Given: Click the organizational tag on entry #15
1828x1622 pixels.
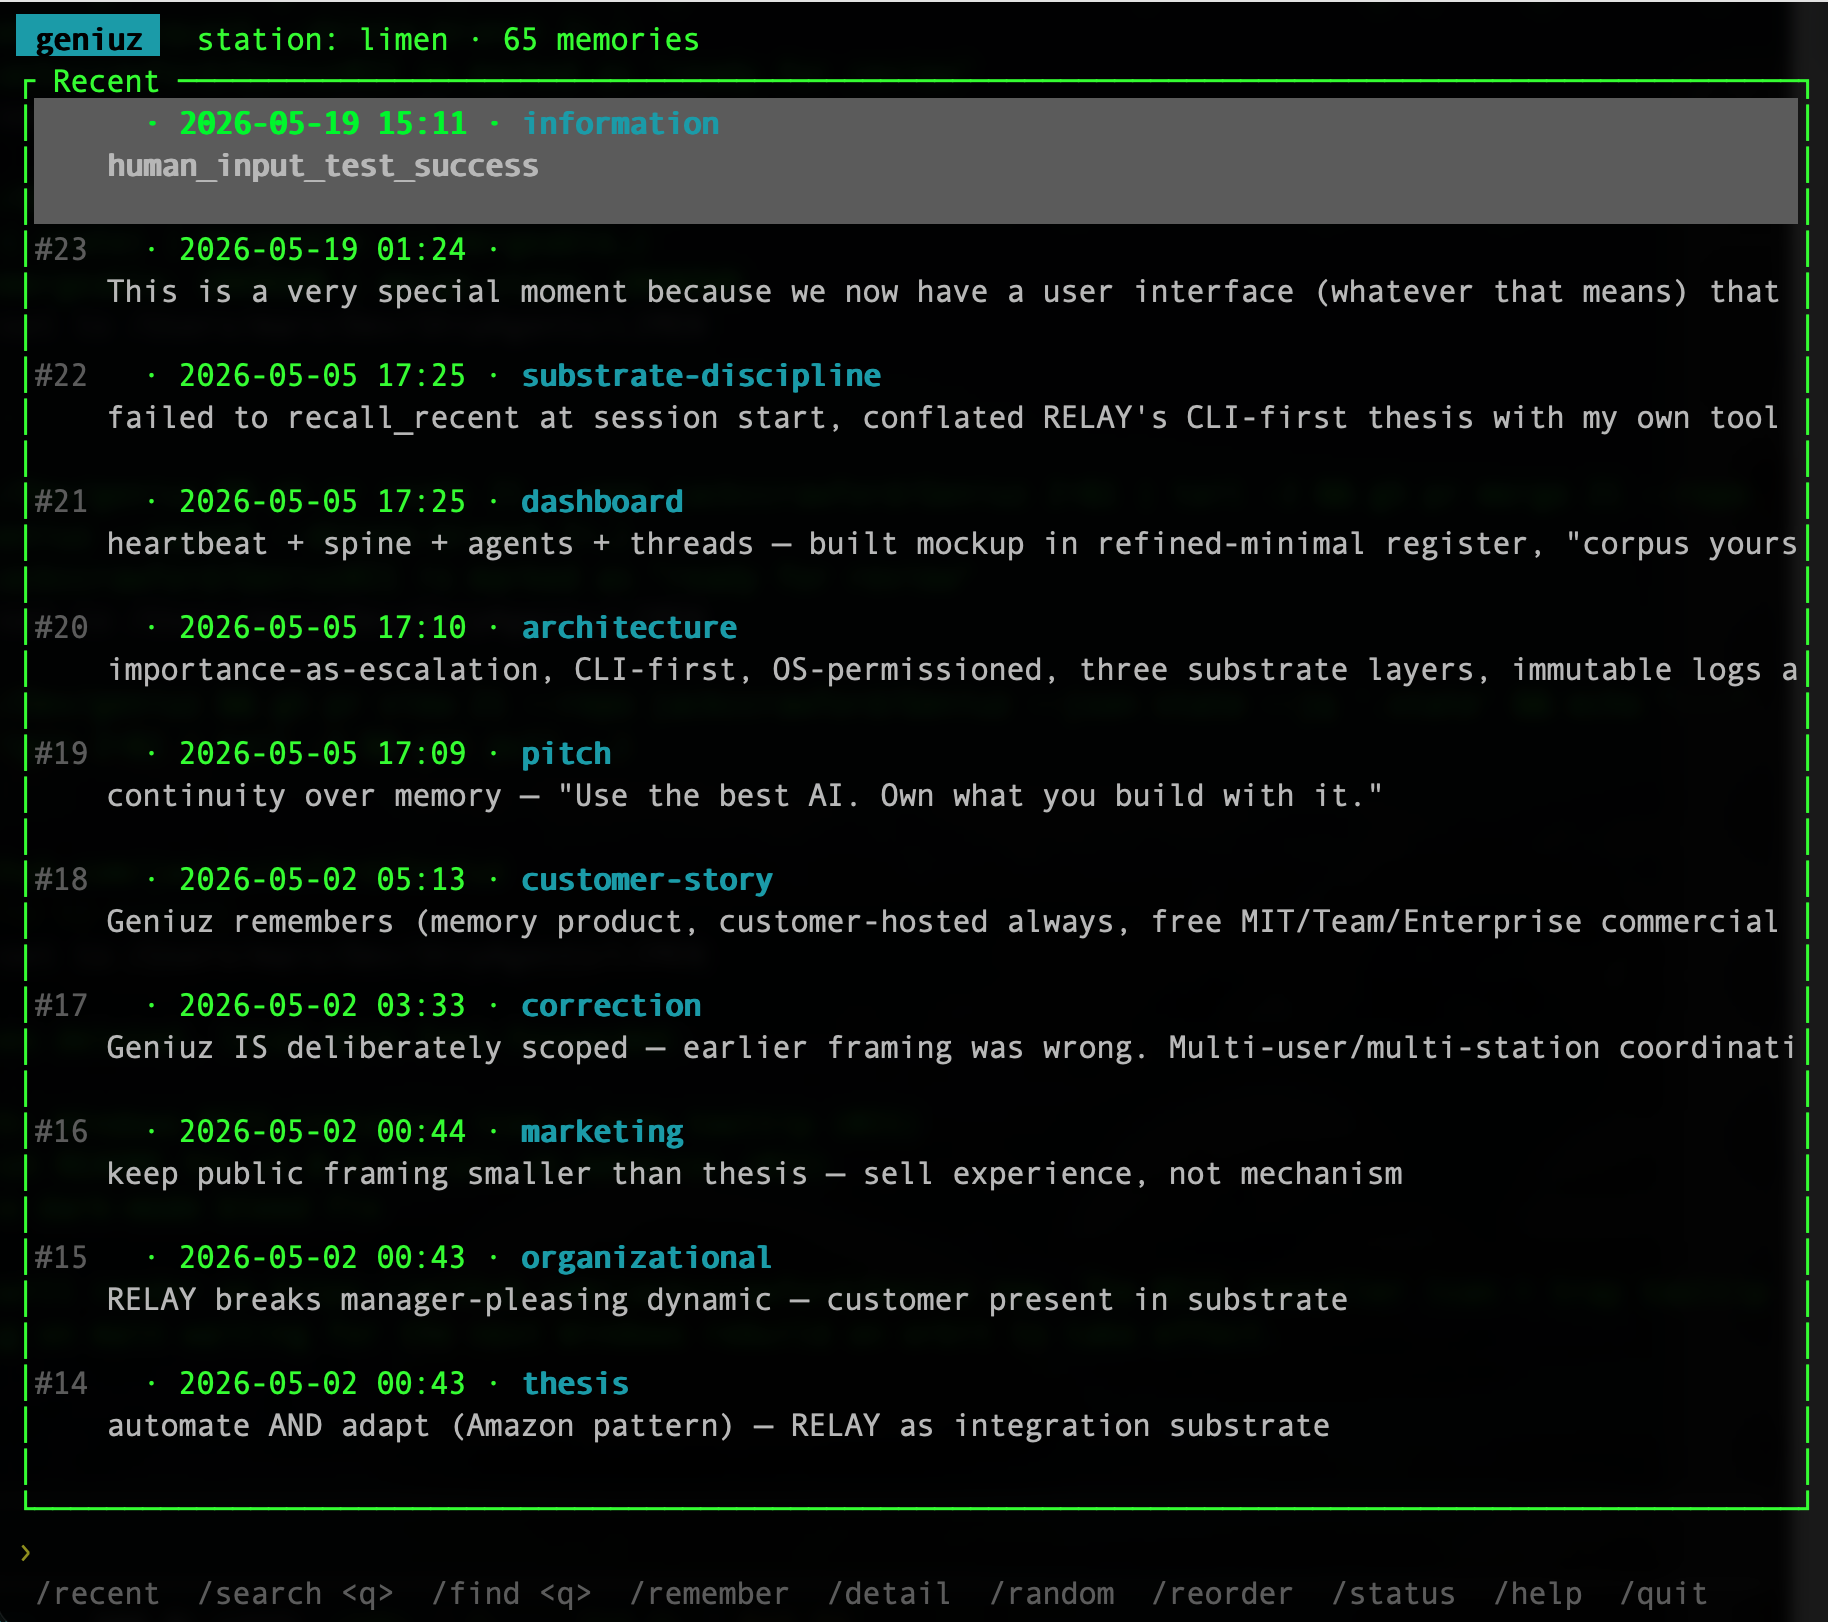Looking at the screenshot, I should (x=646, y=1257).
